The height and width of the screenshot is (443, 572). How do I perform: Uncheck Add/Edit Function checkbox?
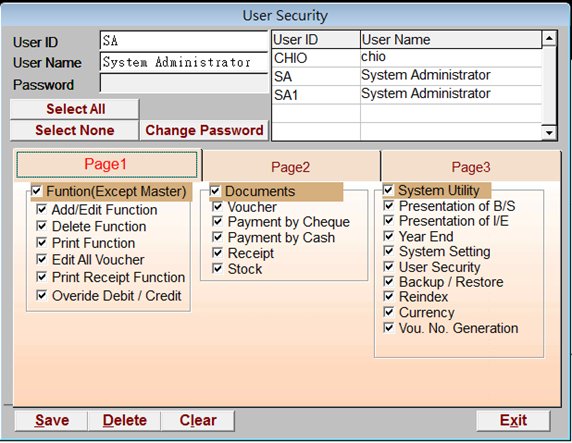point(42,209)
